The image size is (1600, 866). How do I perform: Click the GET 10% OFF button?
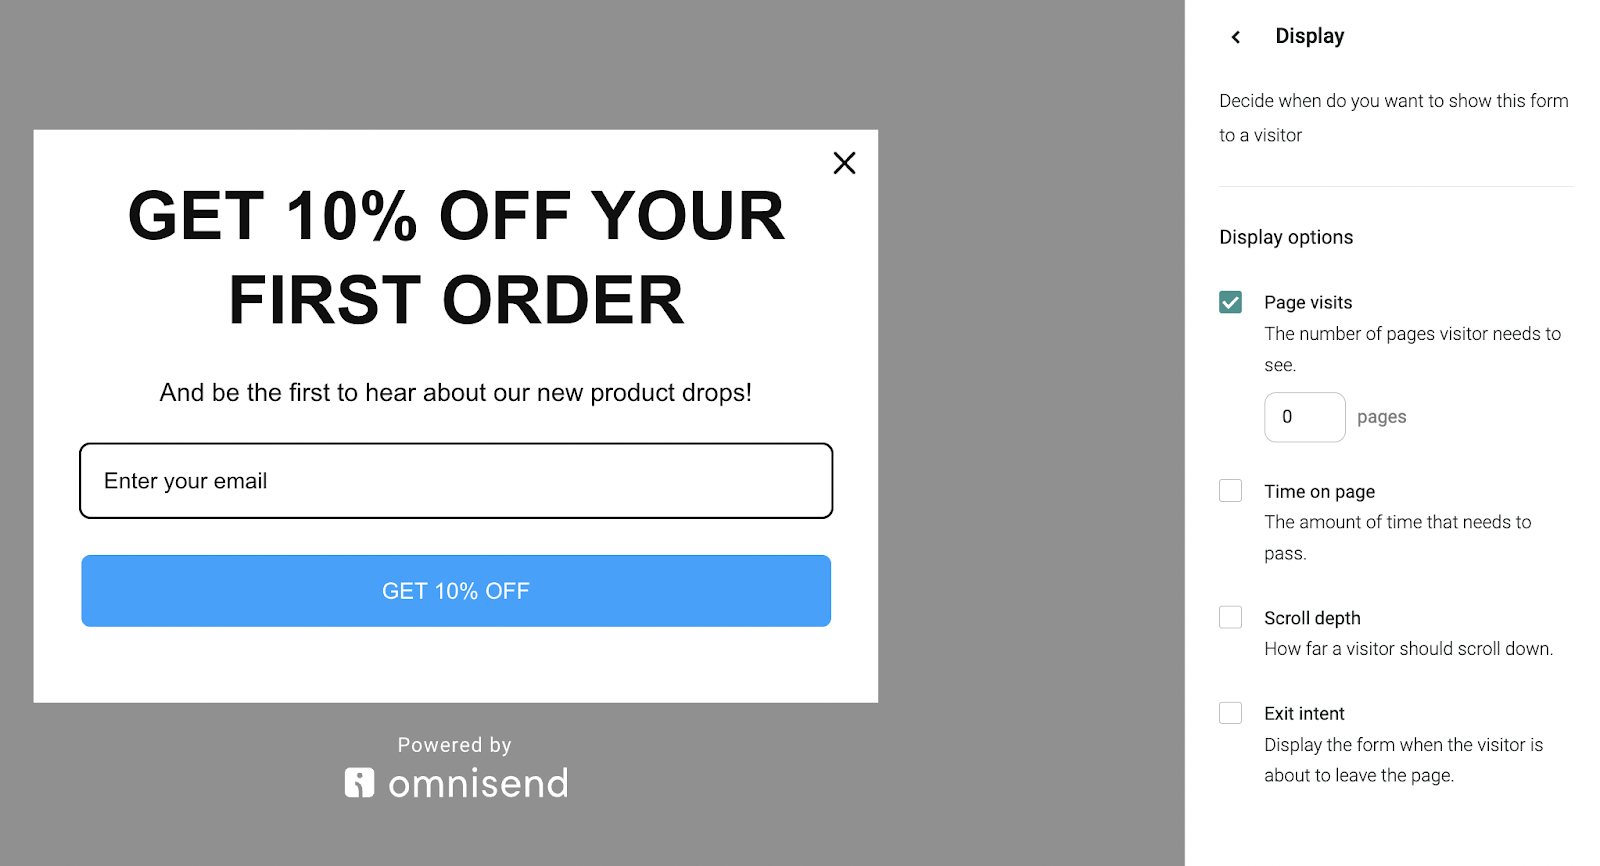click(456, 591)
